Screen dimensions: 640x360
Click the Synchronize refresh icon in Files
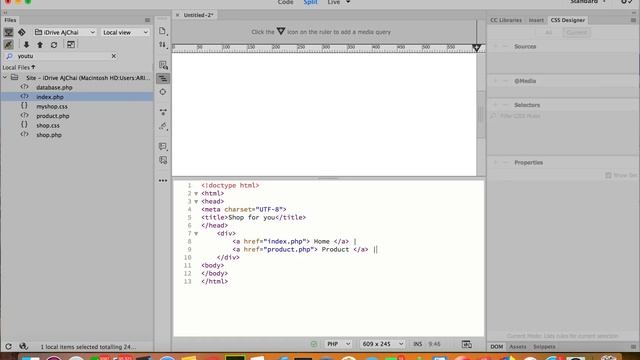coord(54,45)
